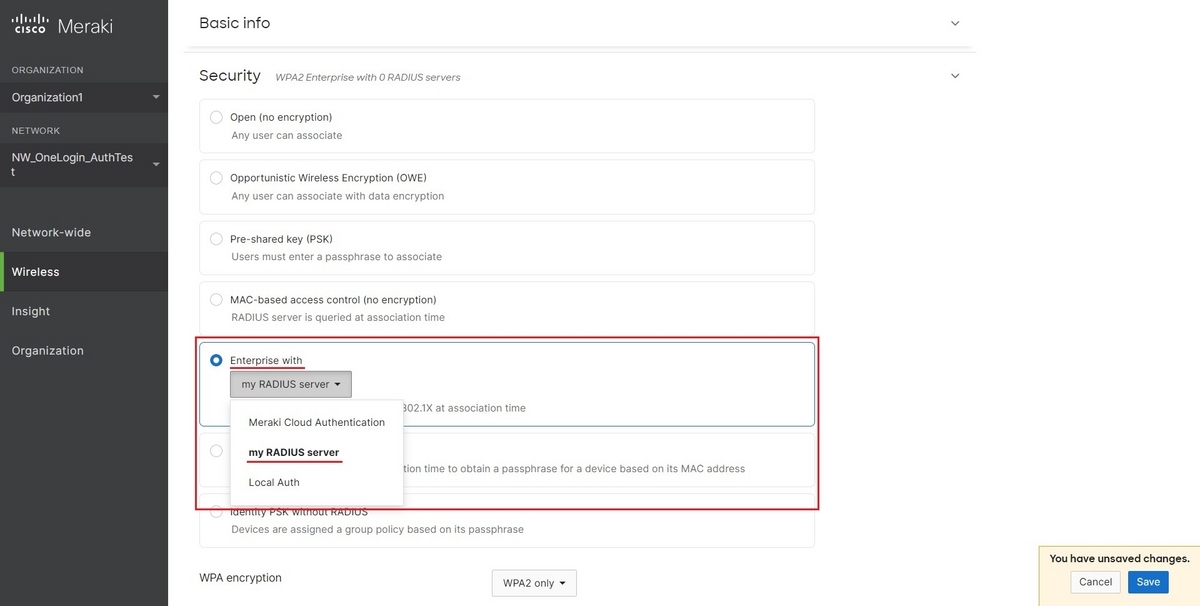Viewport: 1200px width, 606px height.
Task: Open Network-wide in the sidebar
Action: point(51,232)
